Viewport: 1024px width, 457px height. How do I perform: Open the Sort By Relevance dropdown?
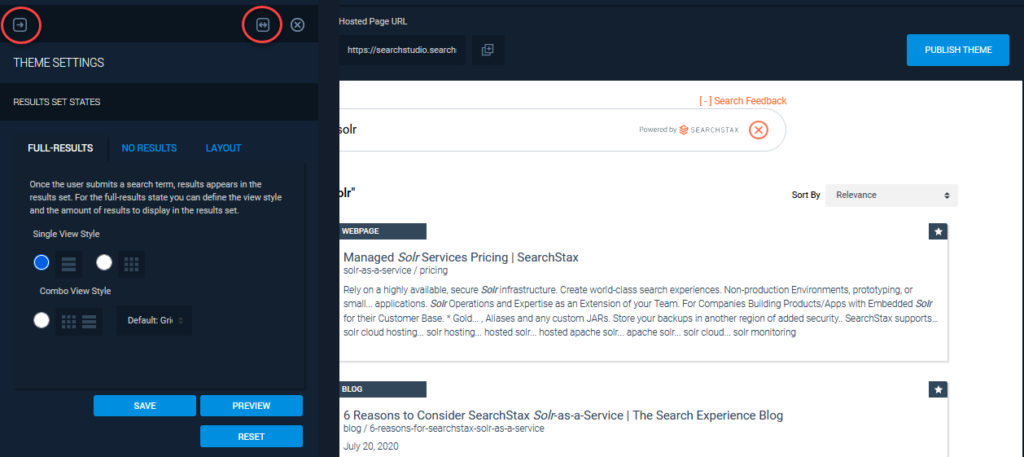[891, 195]
